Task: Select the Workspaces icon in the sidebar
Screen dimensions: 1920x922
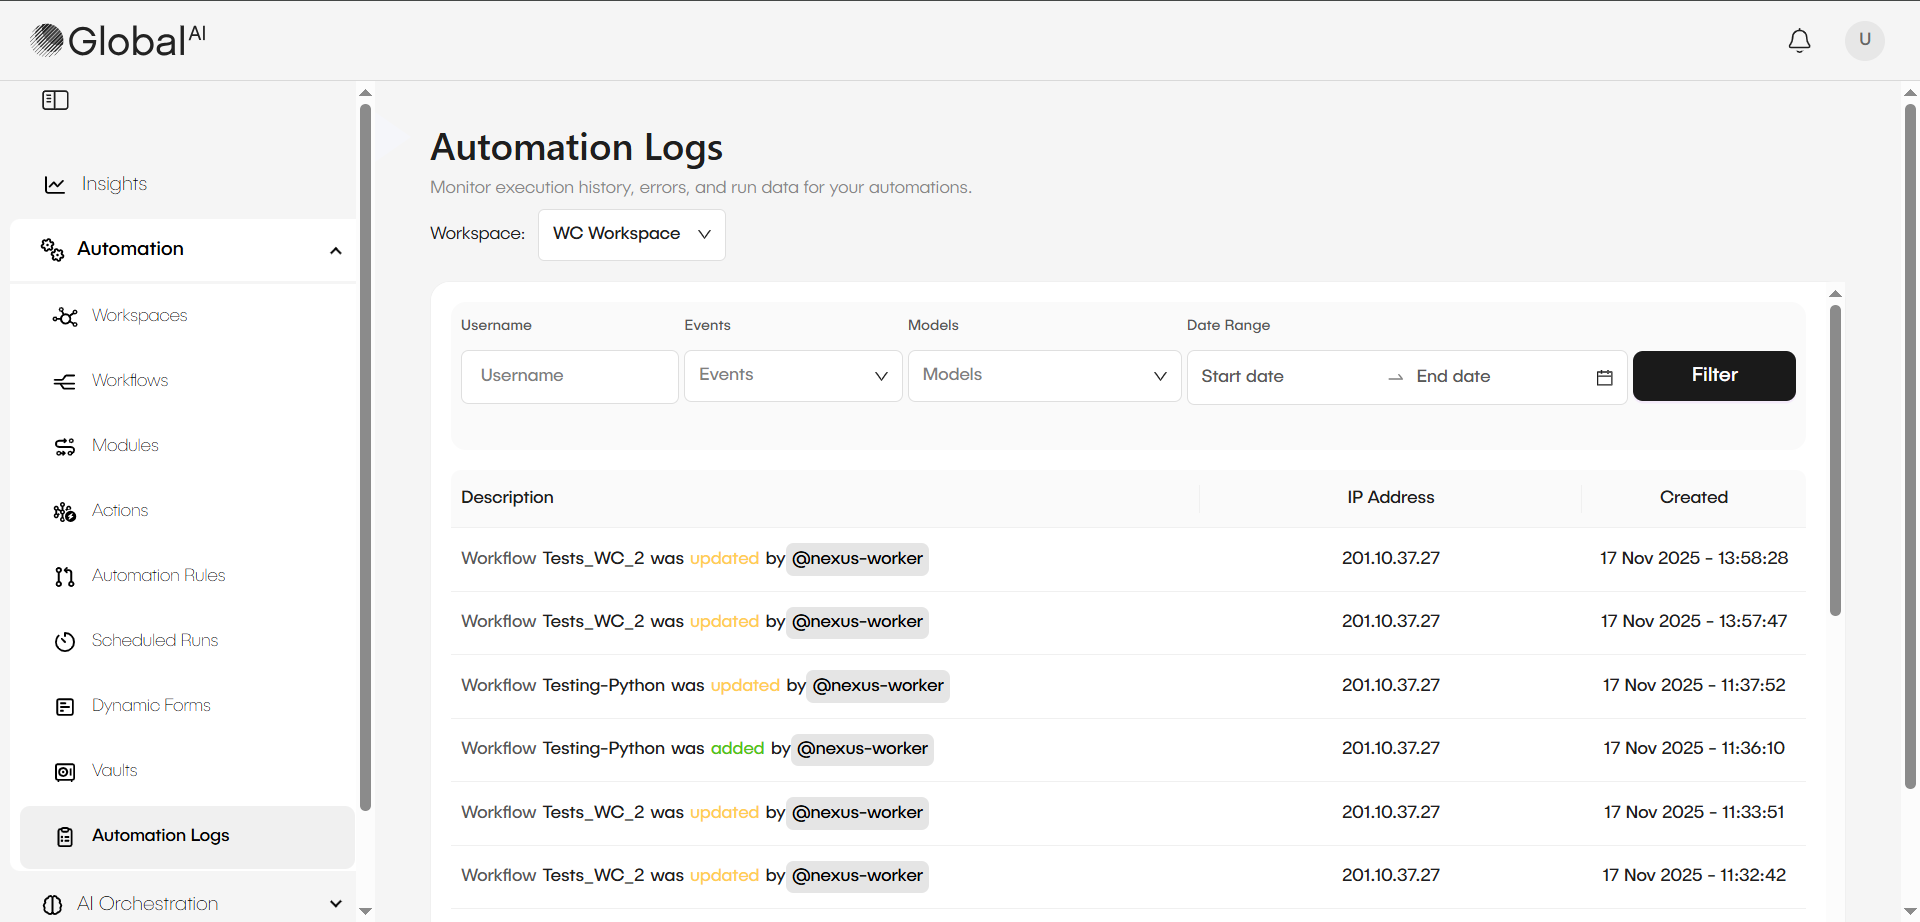Action: click(64, 315)
